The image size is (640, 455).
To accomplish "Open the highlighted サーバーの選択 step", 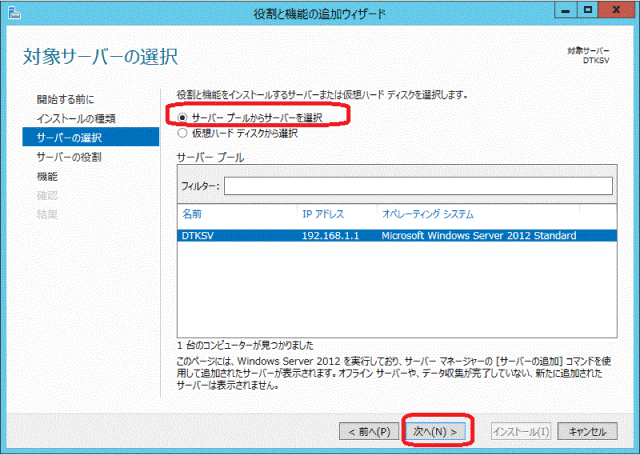I will pyautogui.click(x=91, y=137).
